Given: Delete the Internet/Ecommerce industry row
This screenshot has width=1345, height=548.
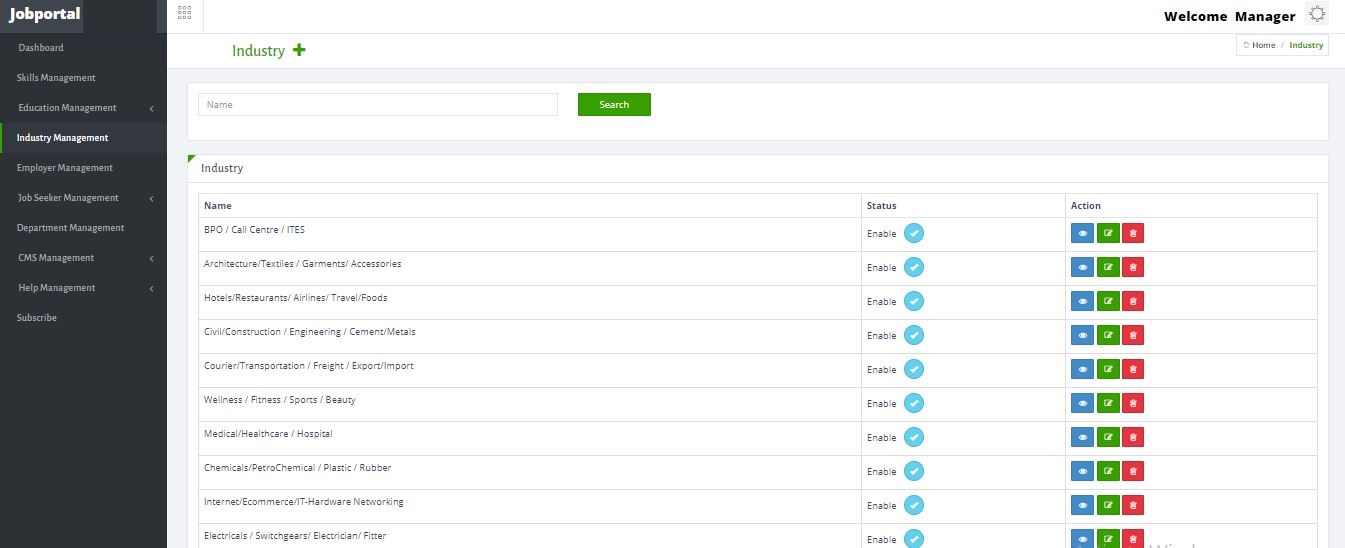Looking at the screenshot, I should click(x=1133, y=505).
